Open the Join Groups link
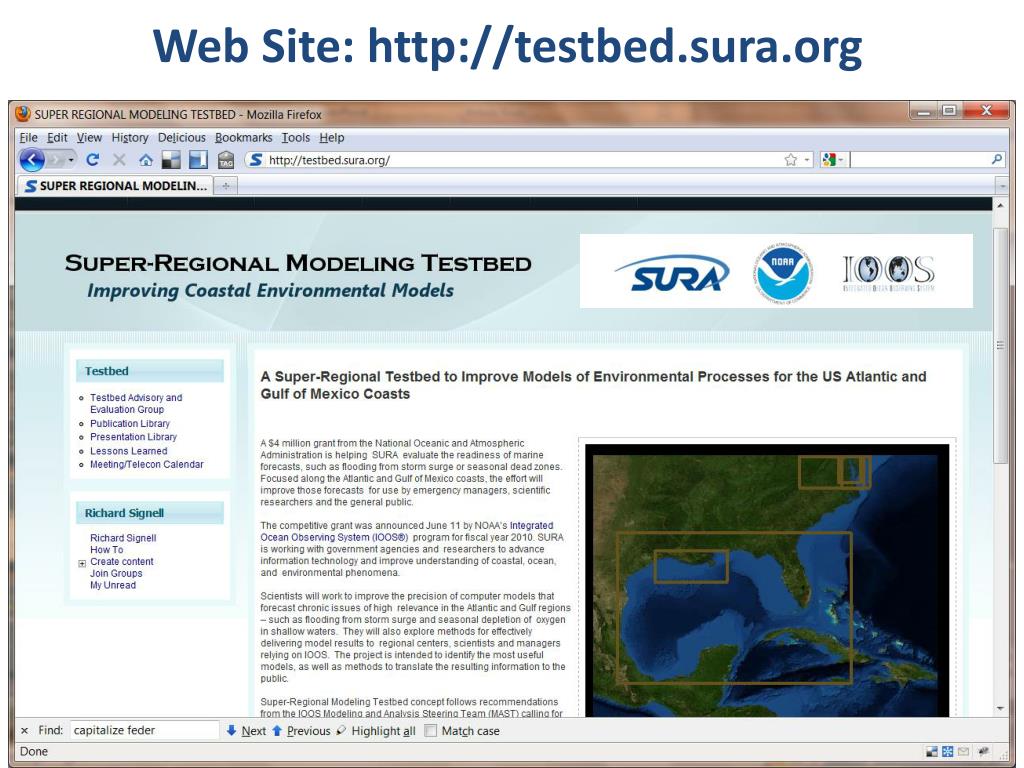The width and height of the screenshot is (1024, 768). [x=116, y=573]
